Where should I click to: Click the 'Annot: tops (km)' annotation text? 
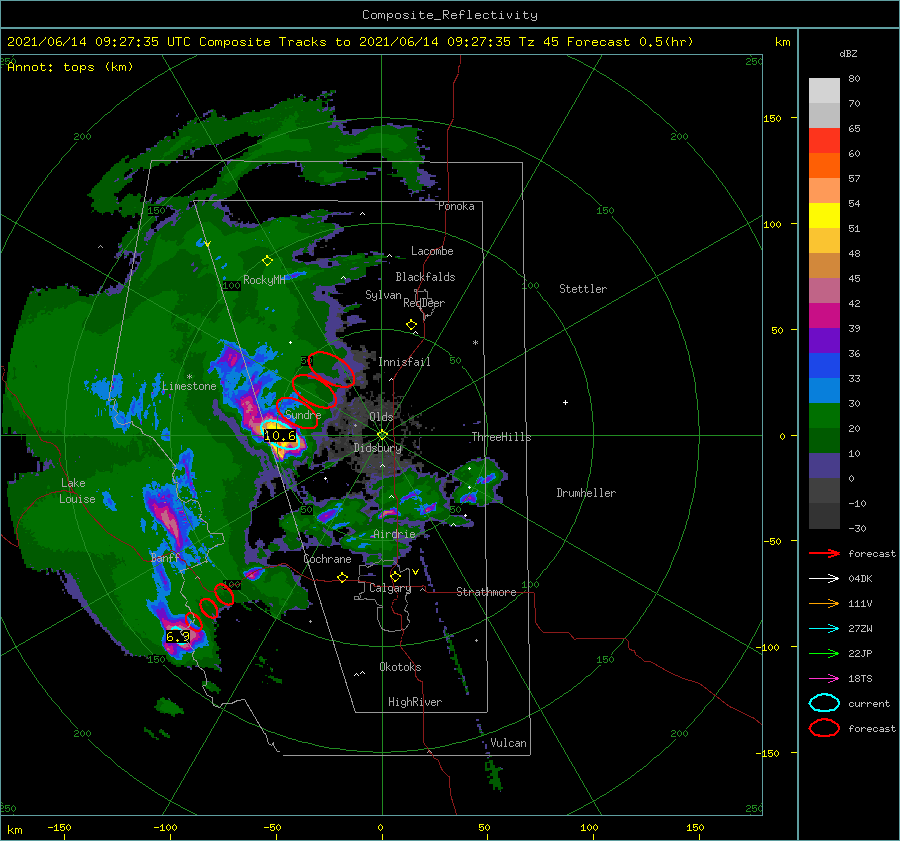click(70, 67)
